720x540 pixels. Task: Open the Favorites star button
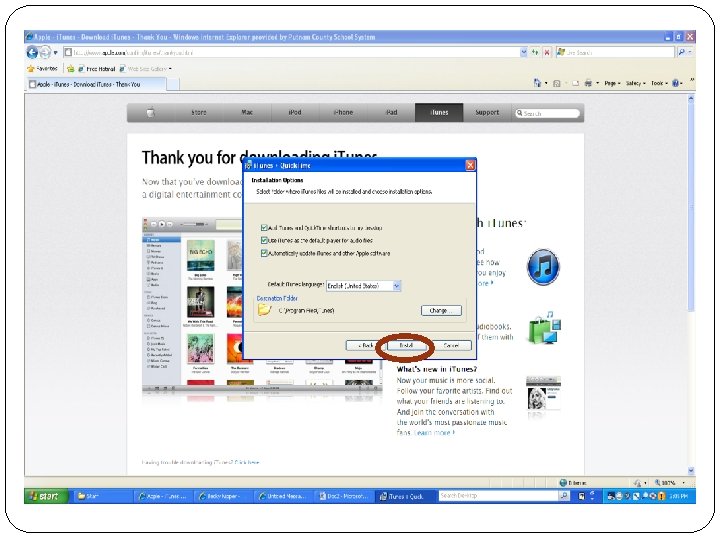(x=42, y=69)
